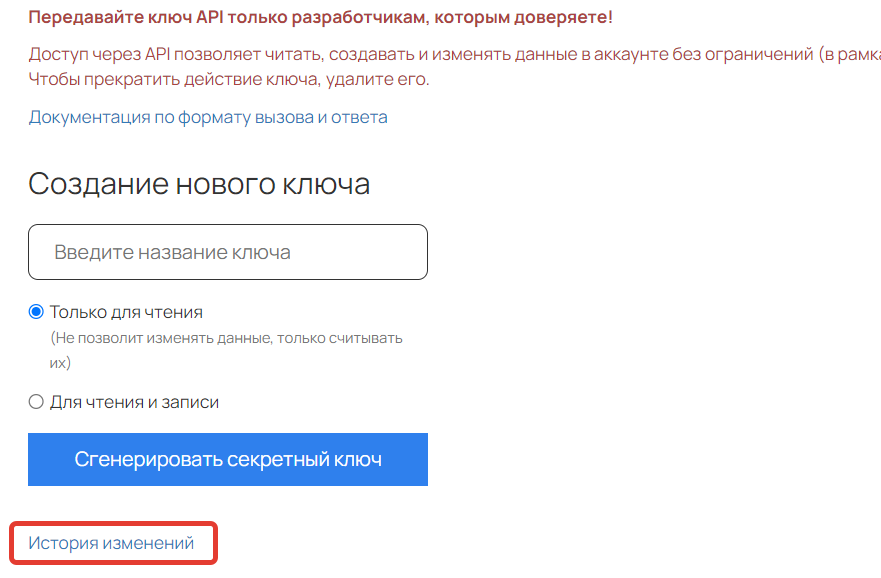Click the Сгенерировать секретный ключ button
Screen dimensions: 881x578
pyautogui.click(x=228, y=459)
